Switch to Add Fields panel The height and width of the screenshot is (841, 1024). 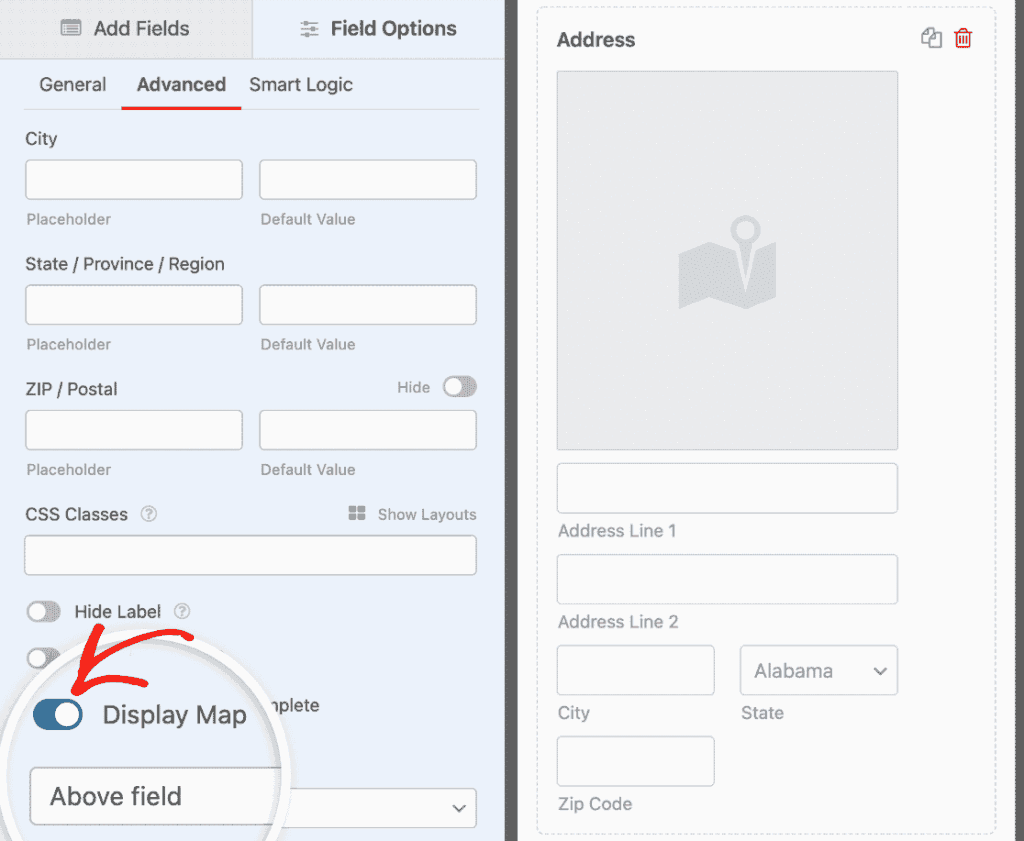pyautogui.click(x=126, y=29)
